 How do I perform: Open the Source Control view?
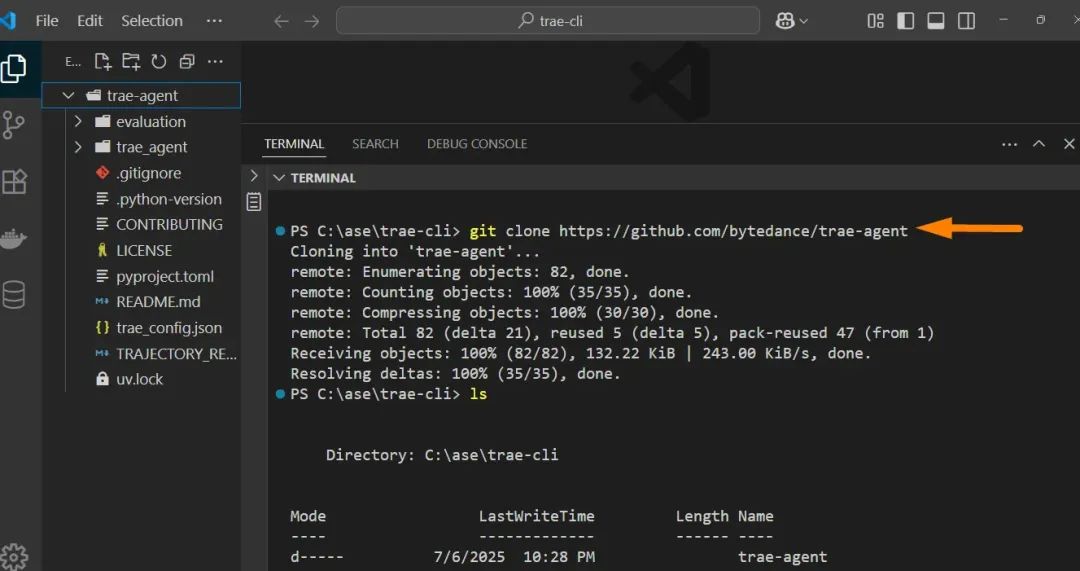tap(14, 125)
